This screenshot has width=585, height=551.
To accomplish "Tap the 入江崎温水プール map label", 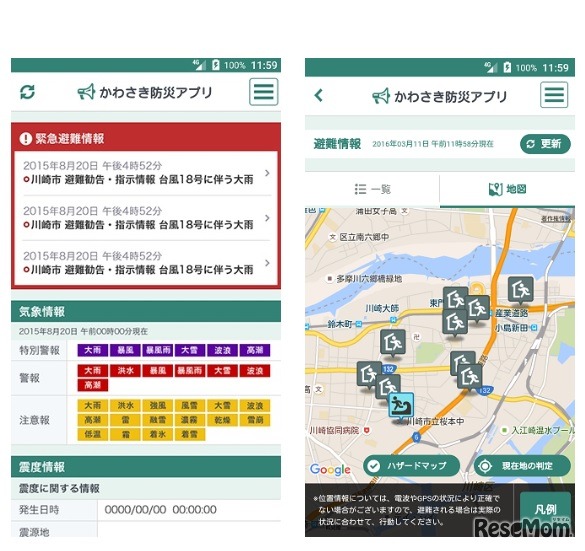I will [x=543, y=430].
